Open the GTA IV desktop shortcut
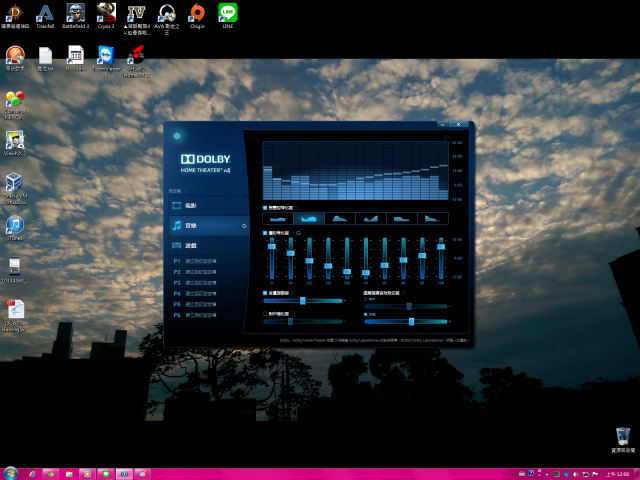 [136, 19]
